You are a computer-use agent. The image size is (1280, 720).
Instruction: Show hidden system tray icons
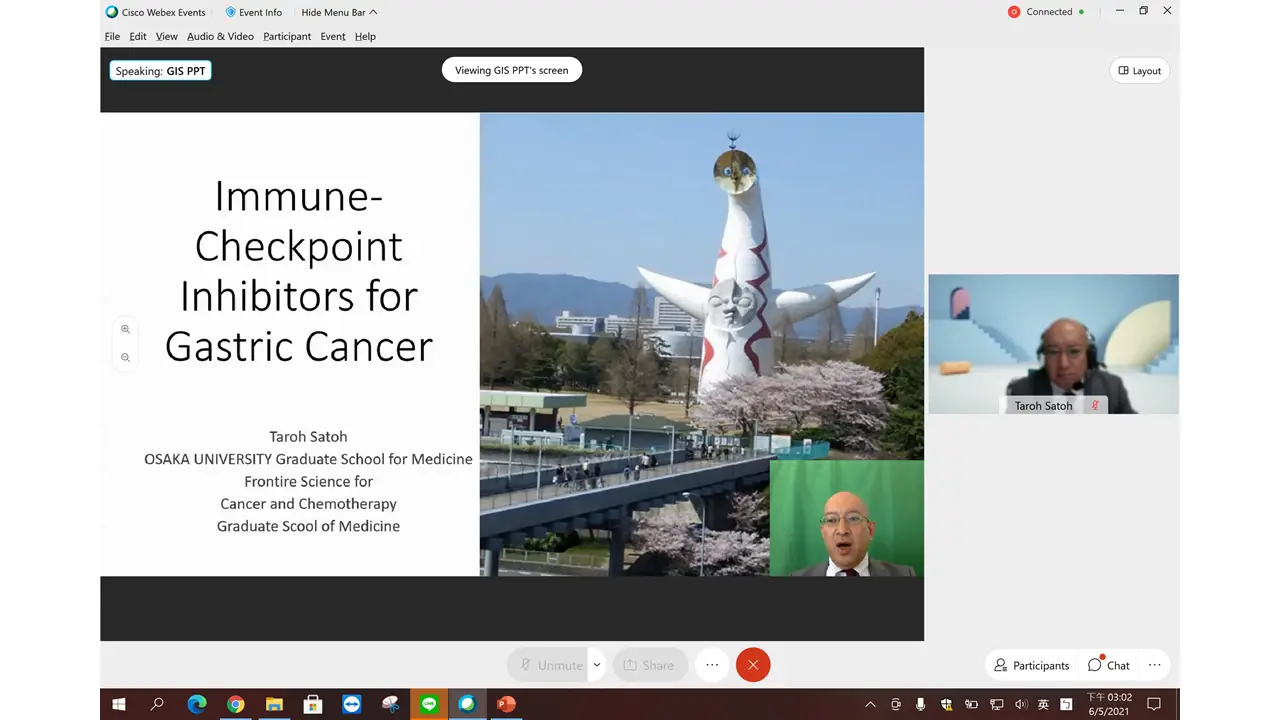point(870,704)
